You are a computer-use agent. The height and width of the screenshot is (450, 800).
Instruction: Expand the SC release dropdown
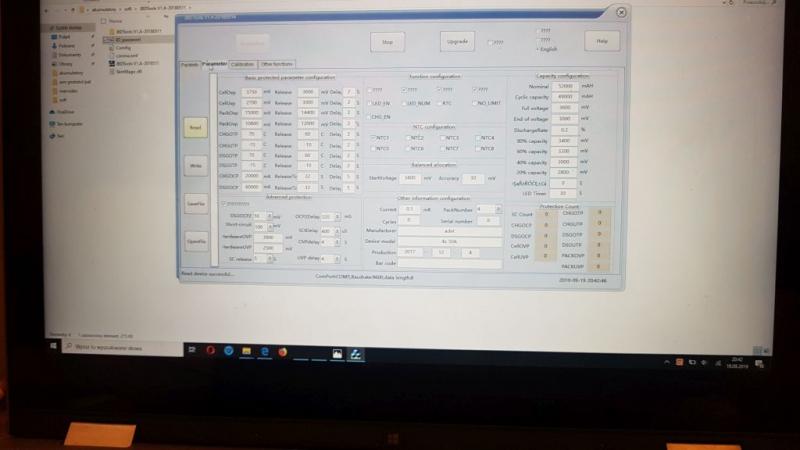[x=269, y=258]
